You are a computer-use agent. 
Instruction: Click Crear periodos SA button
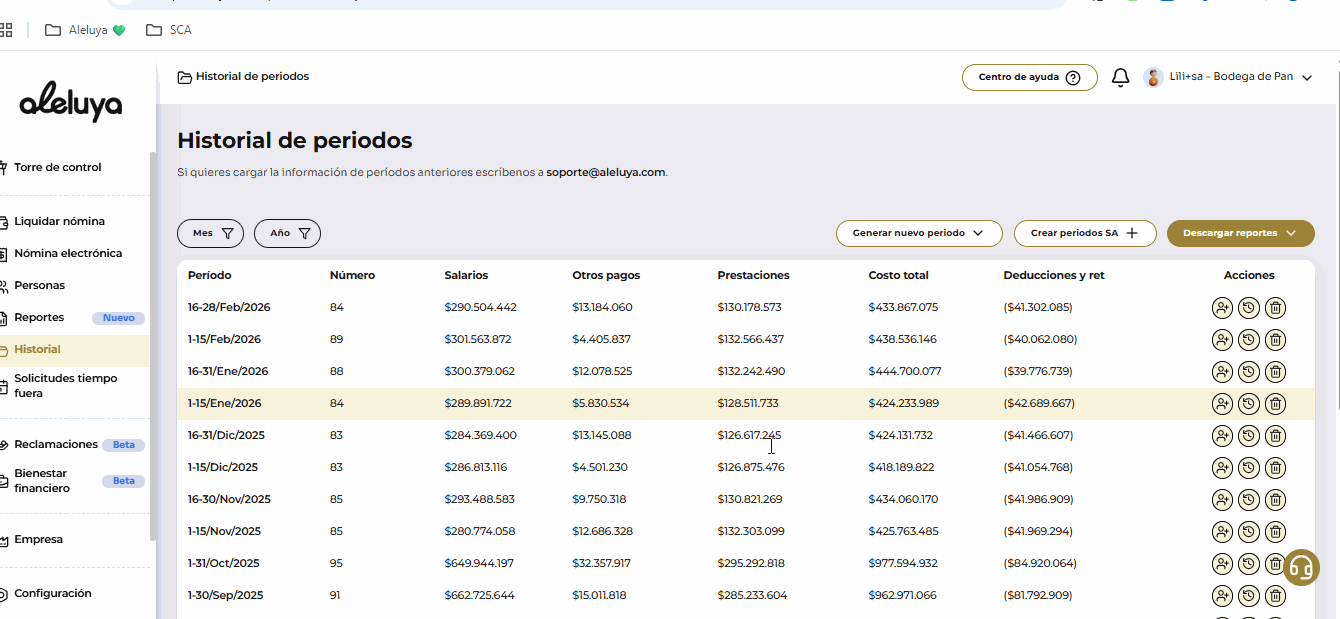(1084, 233)
